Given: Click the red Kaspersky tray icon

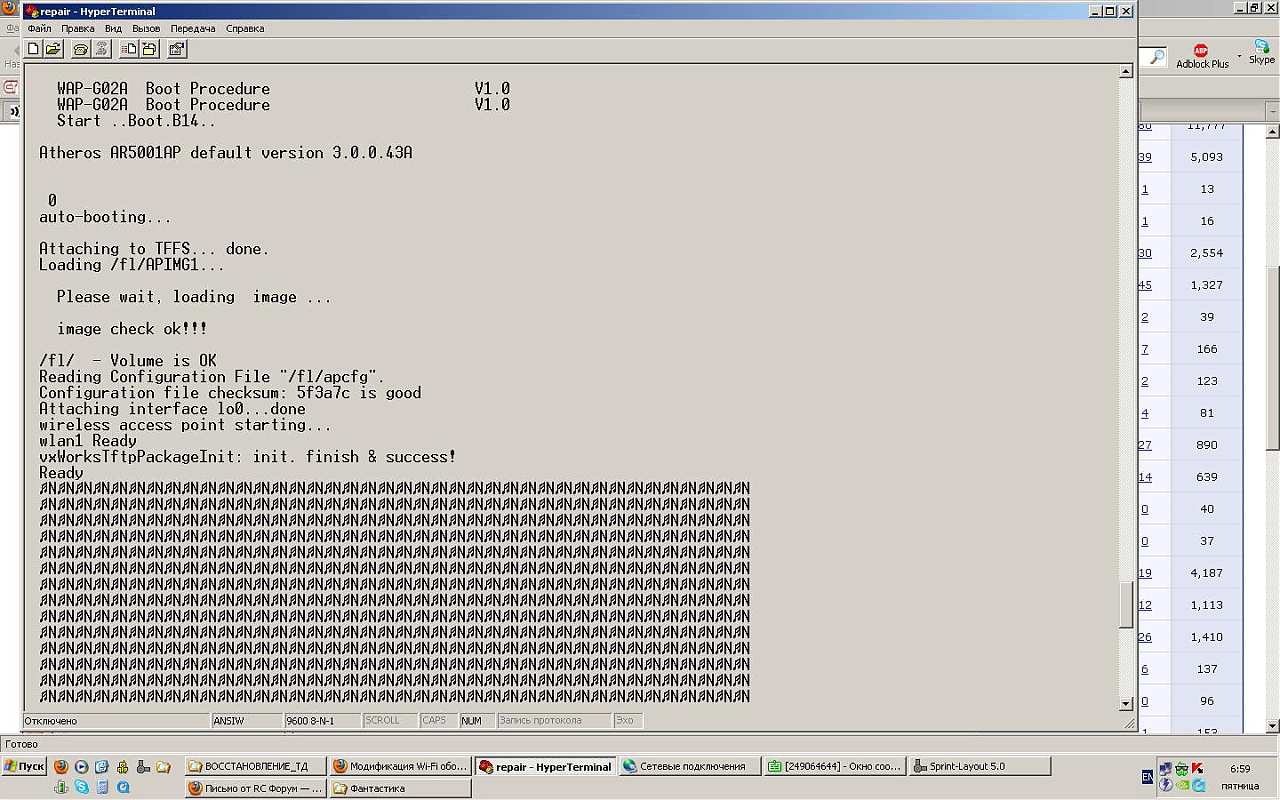Looking at the screenshot, I should (x=1197, y=768).
